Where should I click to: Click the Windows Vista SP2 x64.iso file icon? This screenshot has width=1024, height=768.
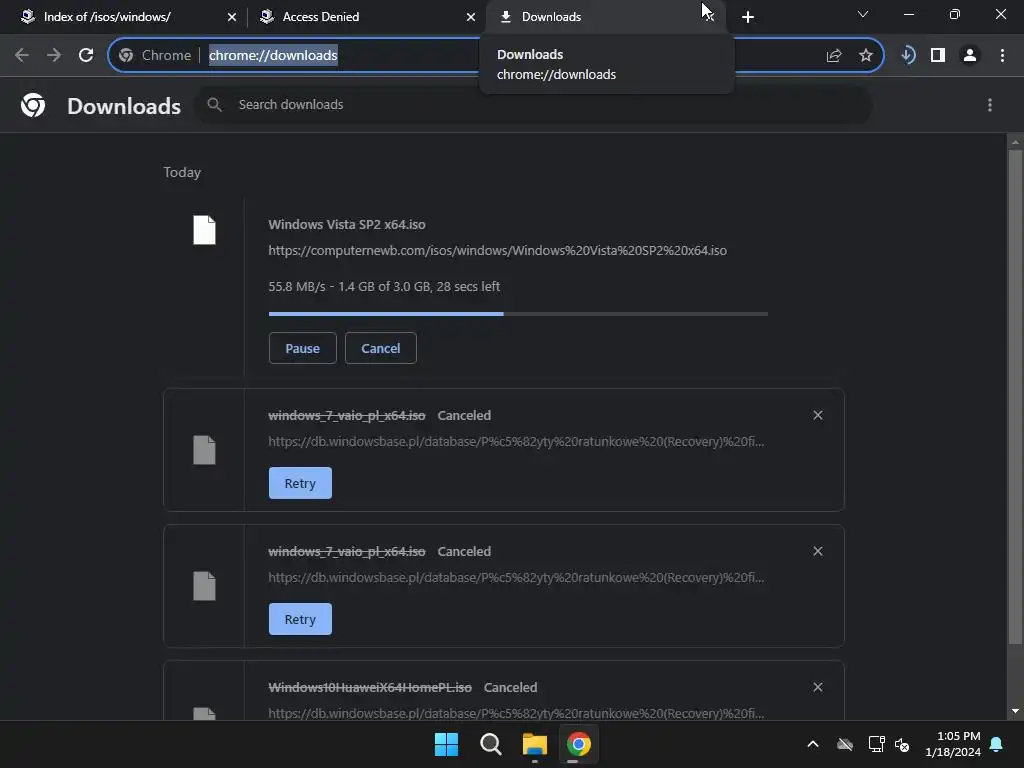click(204, 230)
